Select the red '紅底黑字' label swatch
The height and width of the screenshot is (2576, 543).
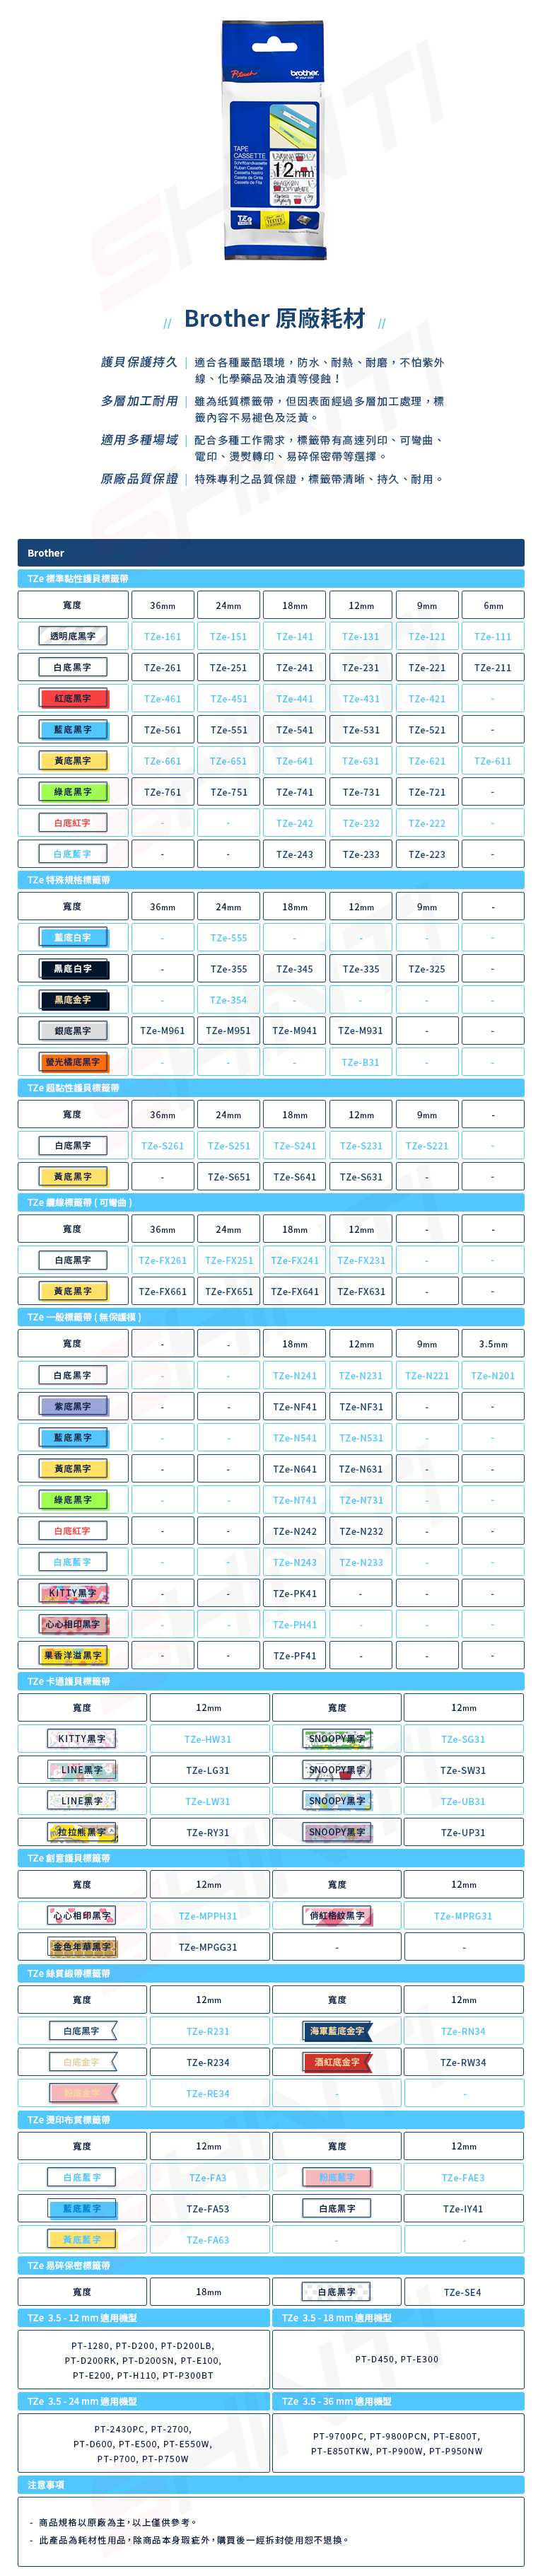pyautogui.click(x=73, y=698)
